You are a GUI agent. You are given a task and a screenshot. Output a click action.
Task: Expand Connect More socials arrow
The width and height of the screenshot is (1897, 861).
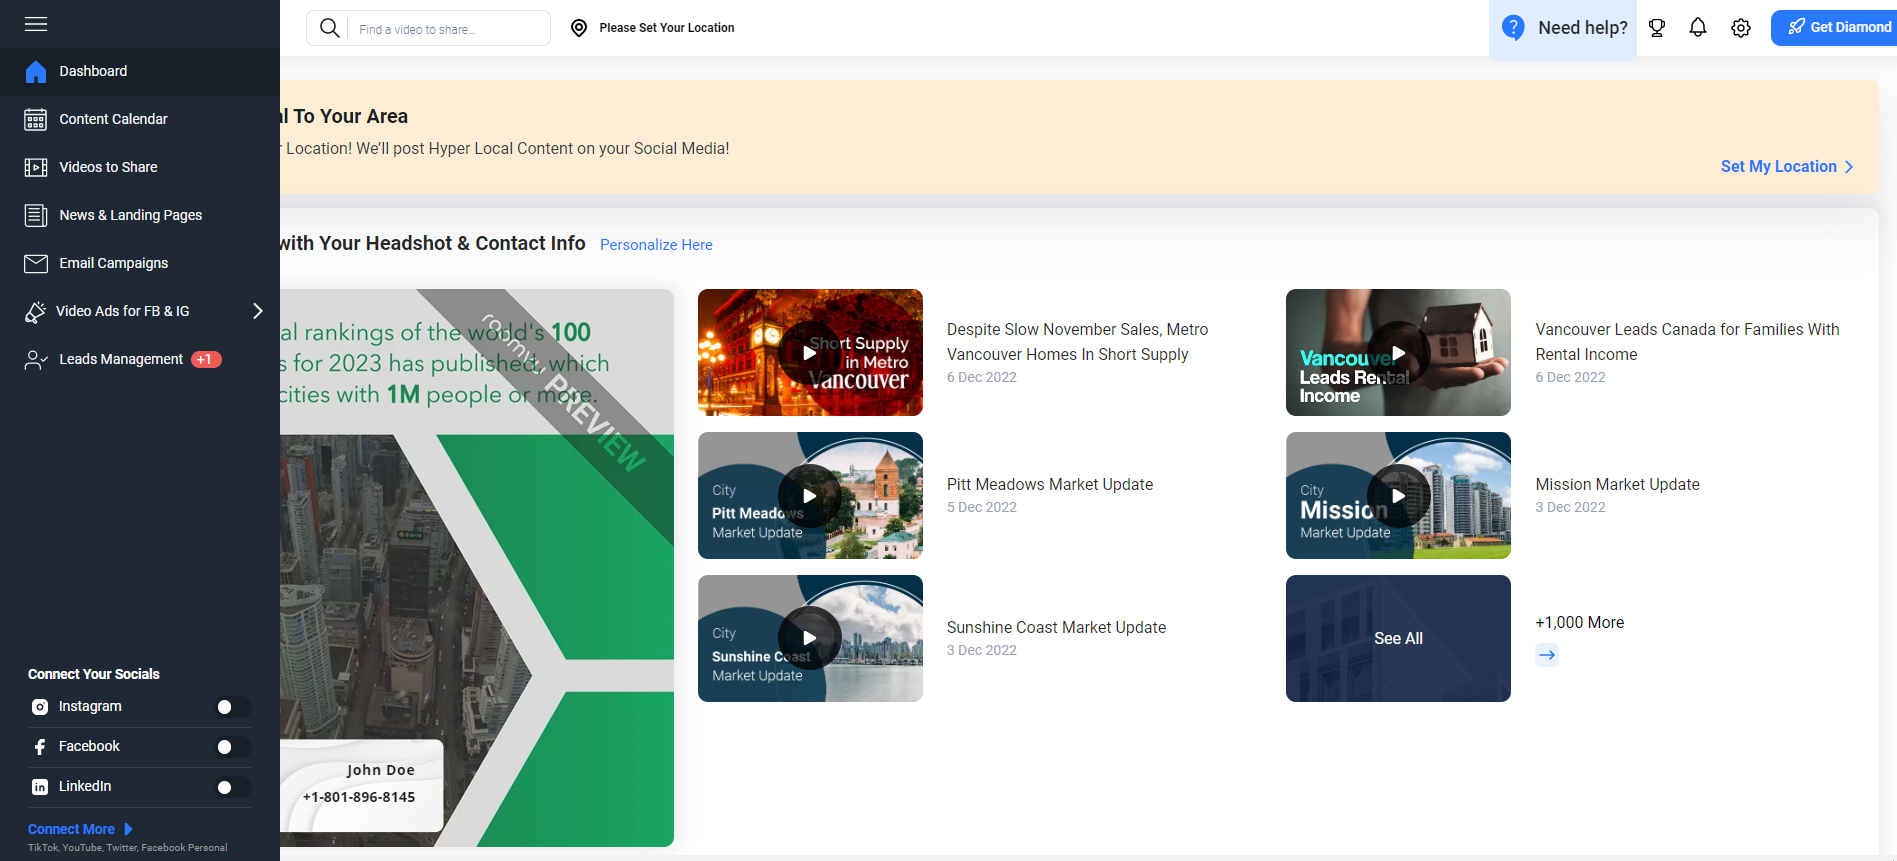tap(128, 829)
